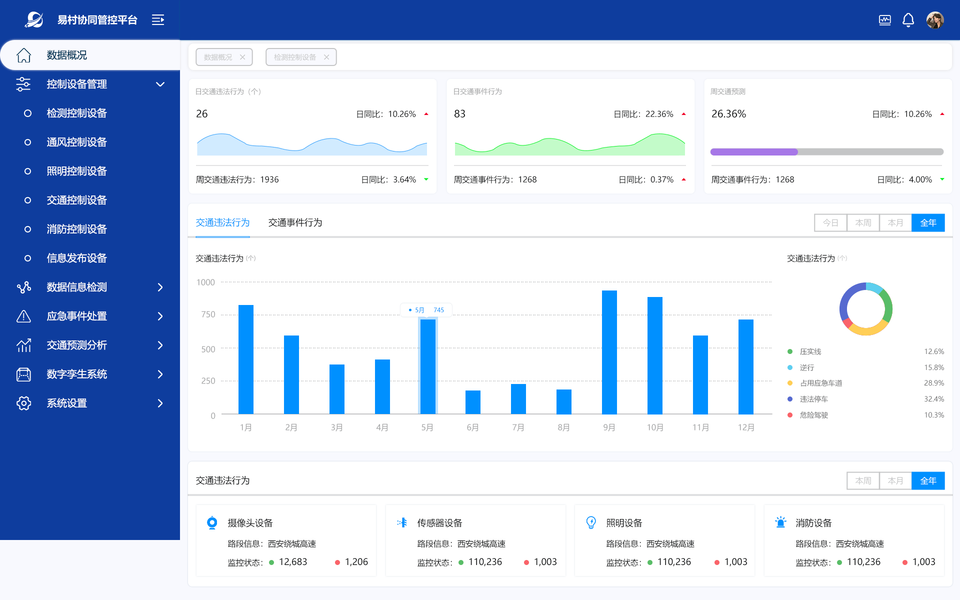Click the green 日交通事件行为 area chart

[570, 144]
